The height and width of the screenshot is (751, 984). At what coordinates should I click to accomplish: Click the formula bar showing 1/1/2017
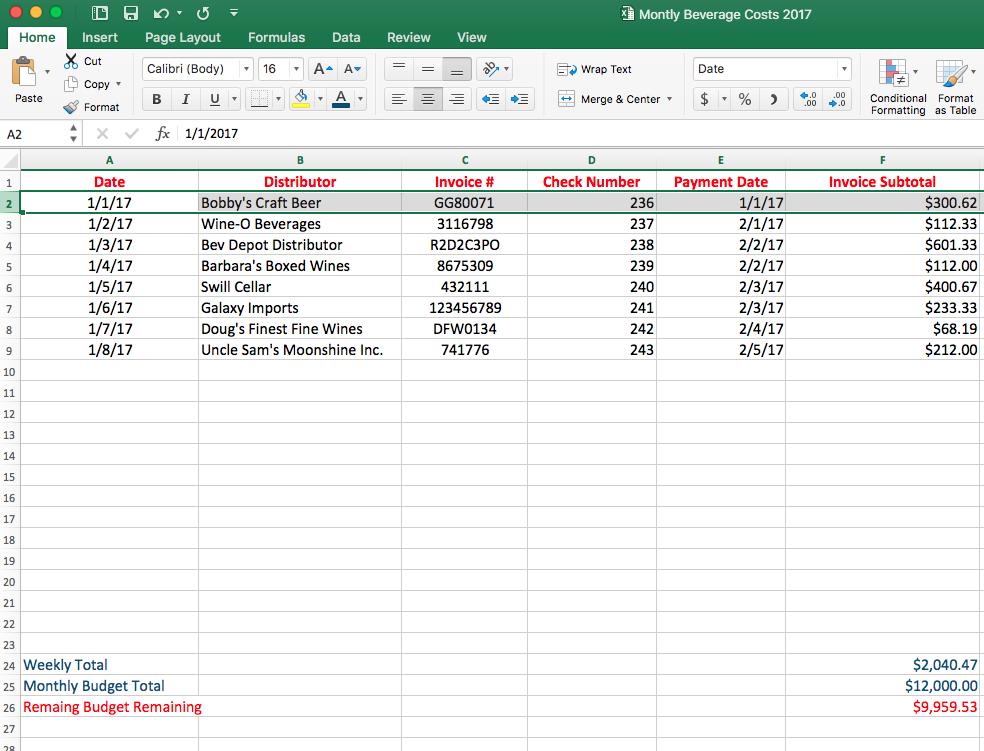pos(580,134)
